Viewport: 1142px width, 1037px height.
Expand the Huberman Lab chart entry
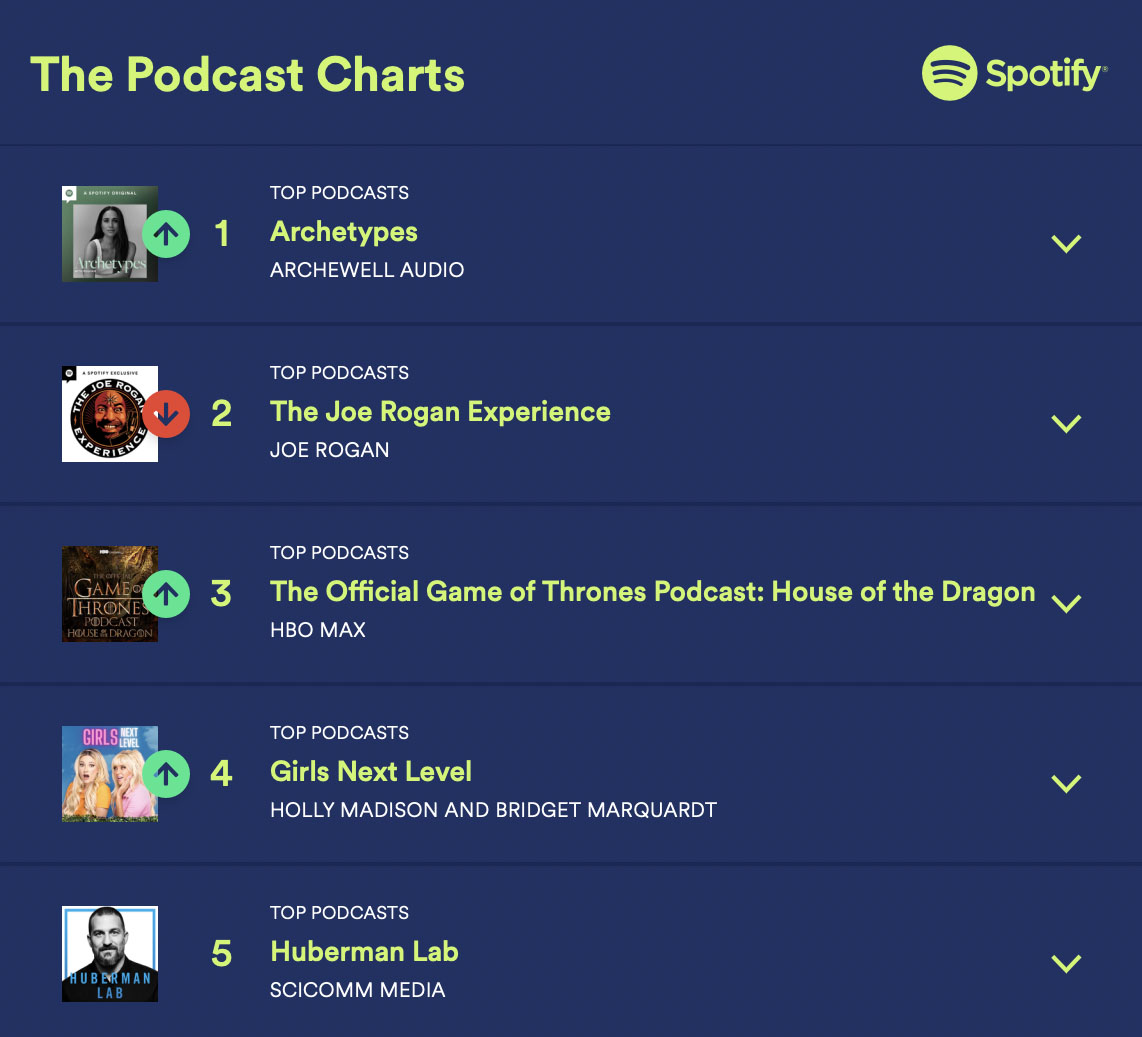tap(1067, 963)
